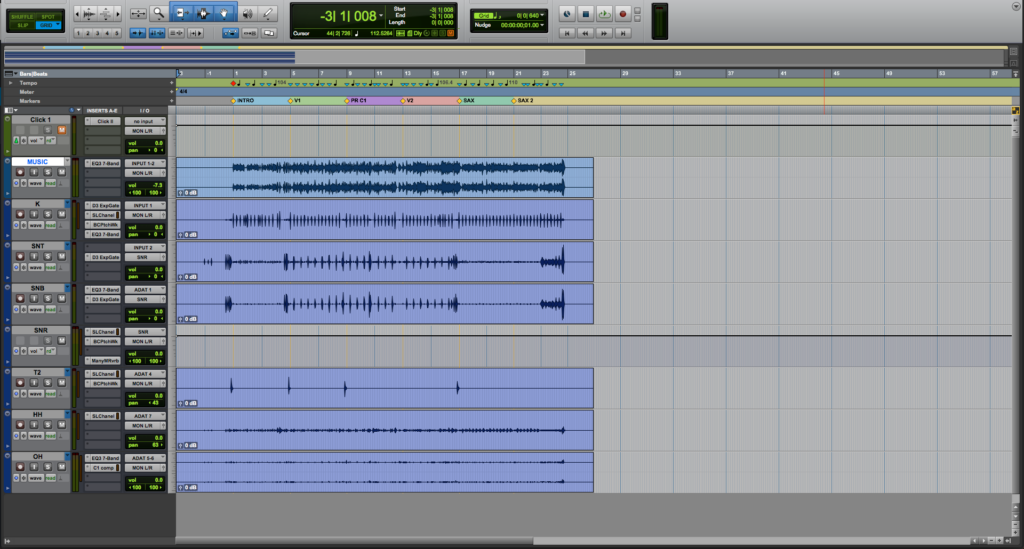
Task: Enable Shuffle edit mode
Action: point(22,16)
